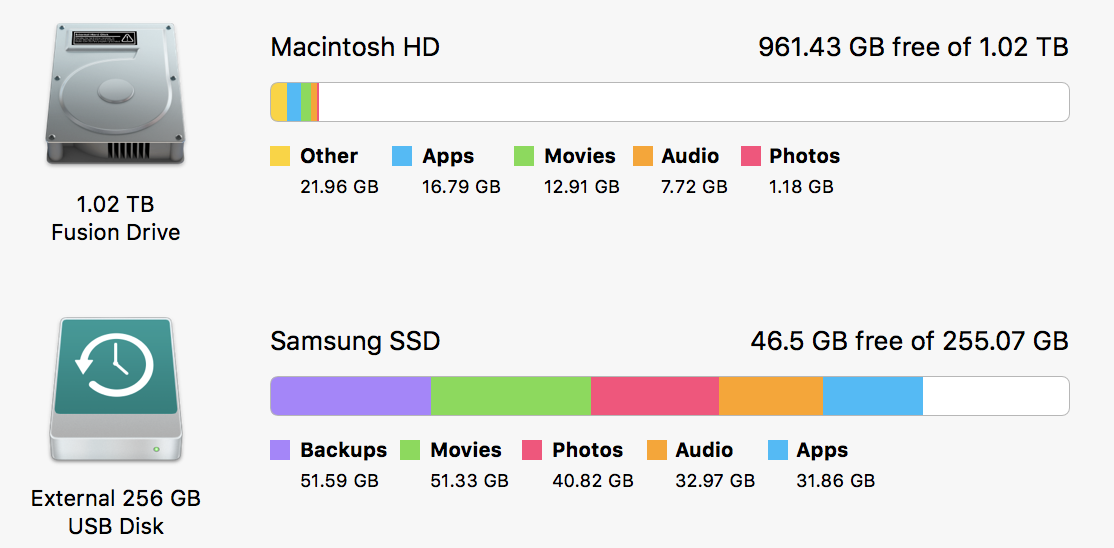Select the blue Apps swatch under Macintosh HD
1114x548 pixels.
point(402,156)
